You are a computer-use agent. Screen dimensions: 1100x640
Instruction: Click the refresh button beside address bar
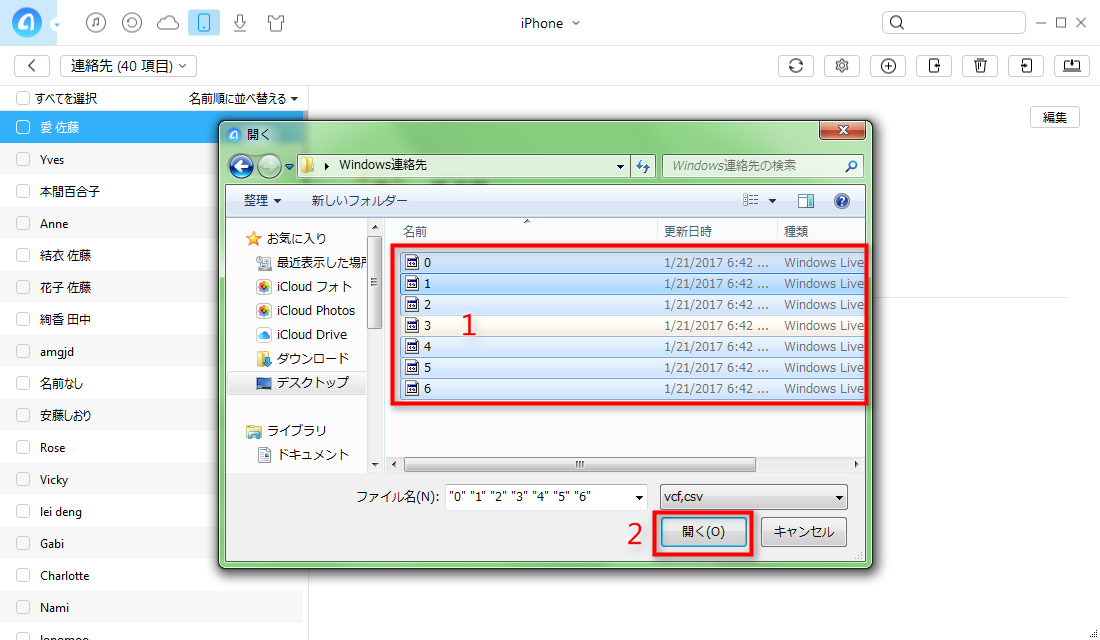(643, 166)
